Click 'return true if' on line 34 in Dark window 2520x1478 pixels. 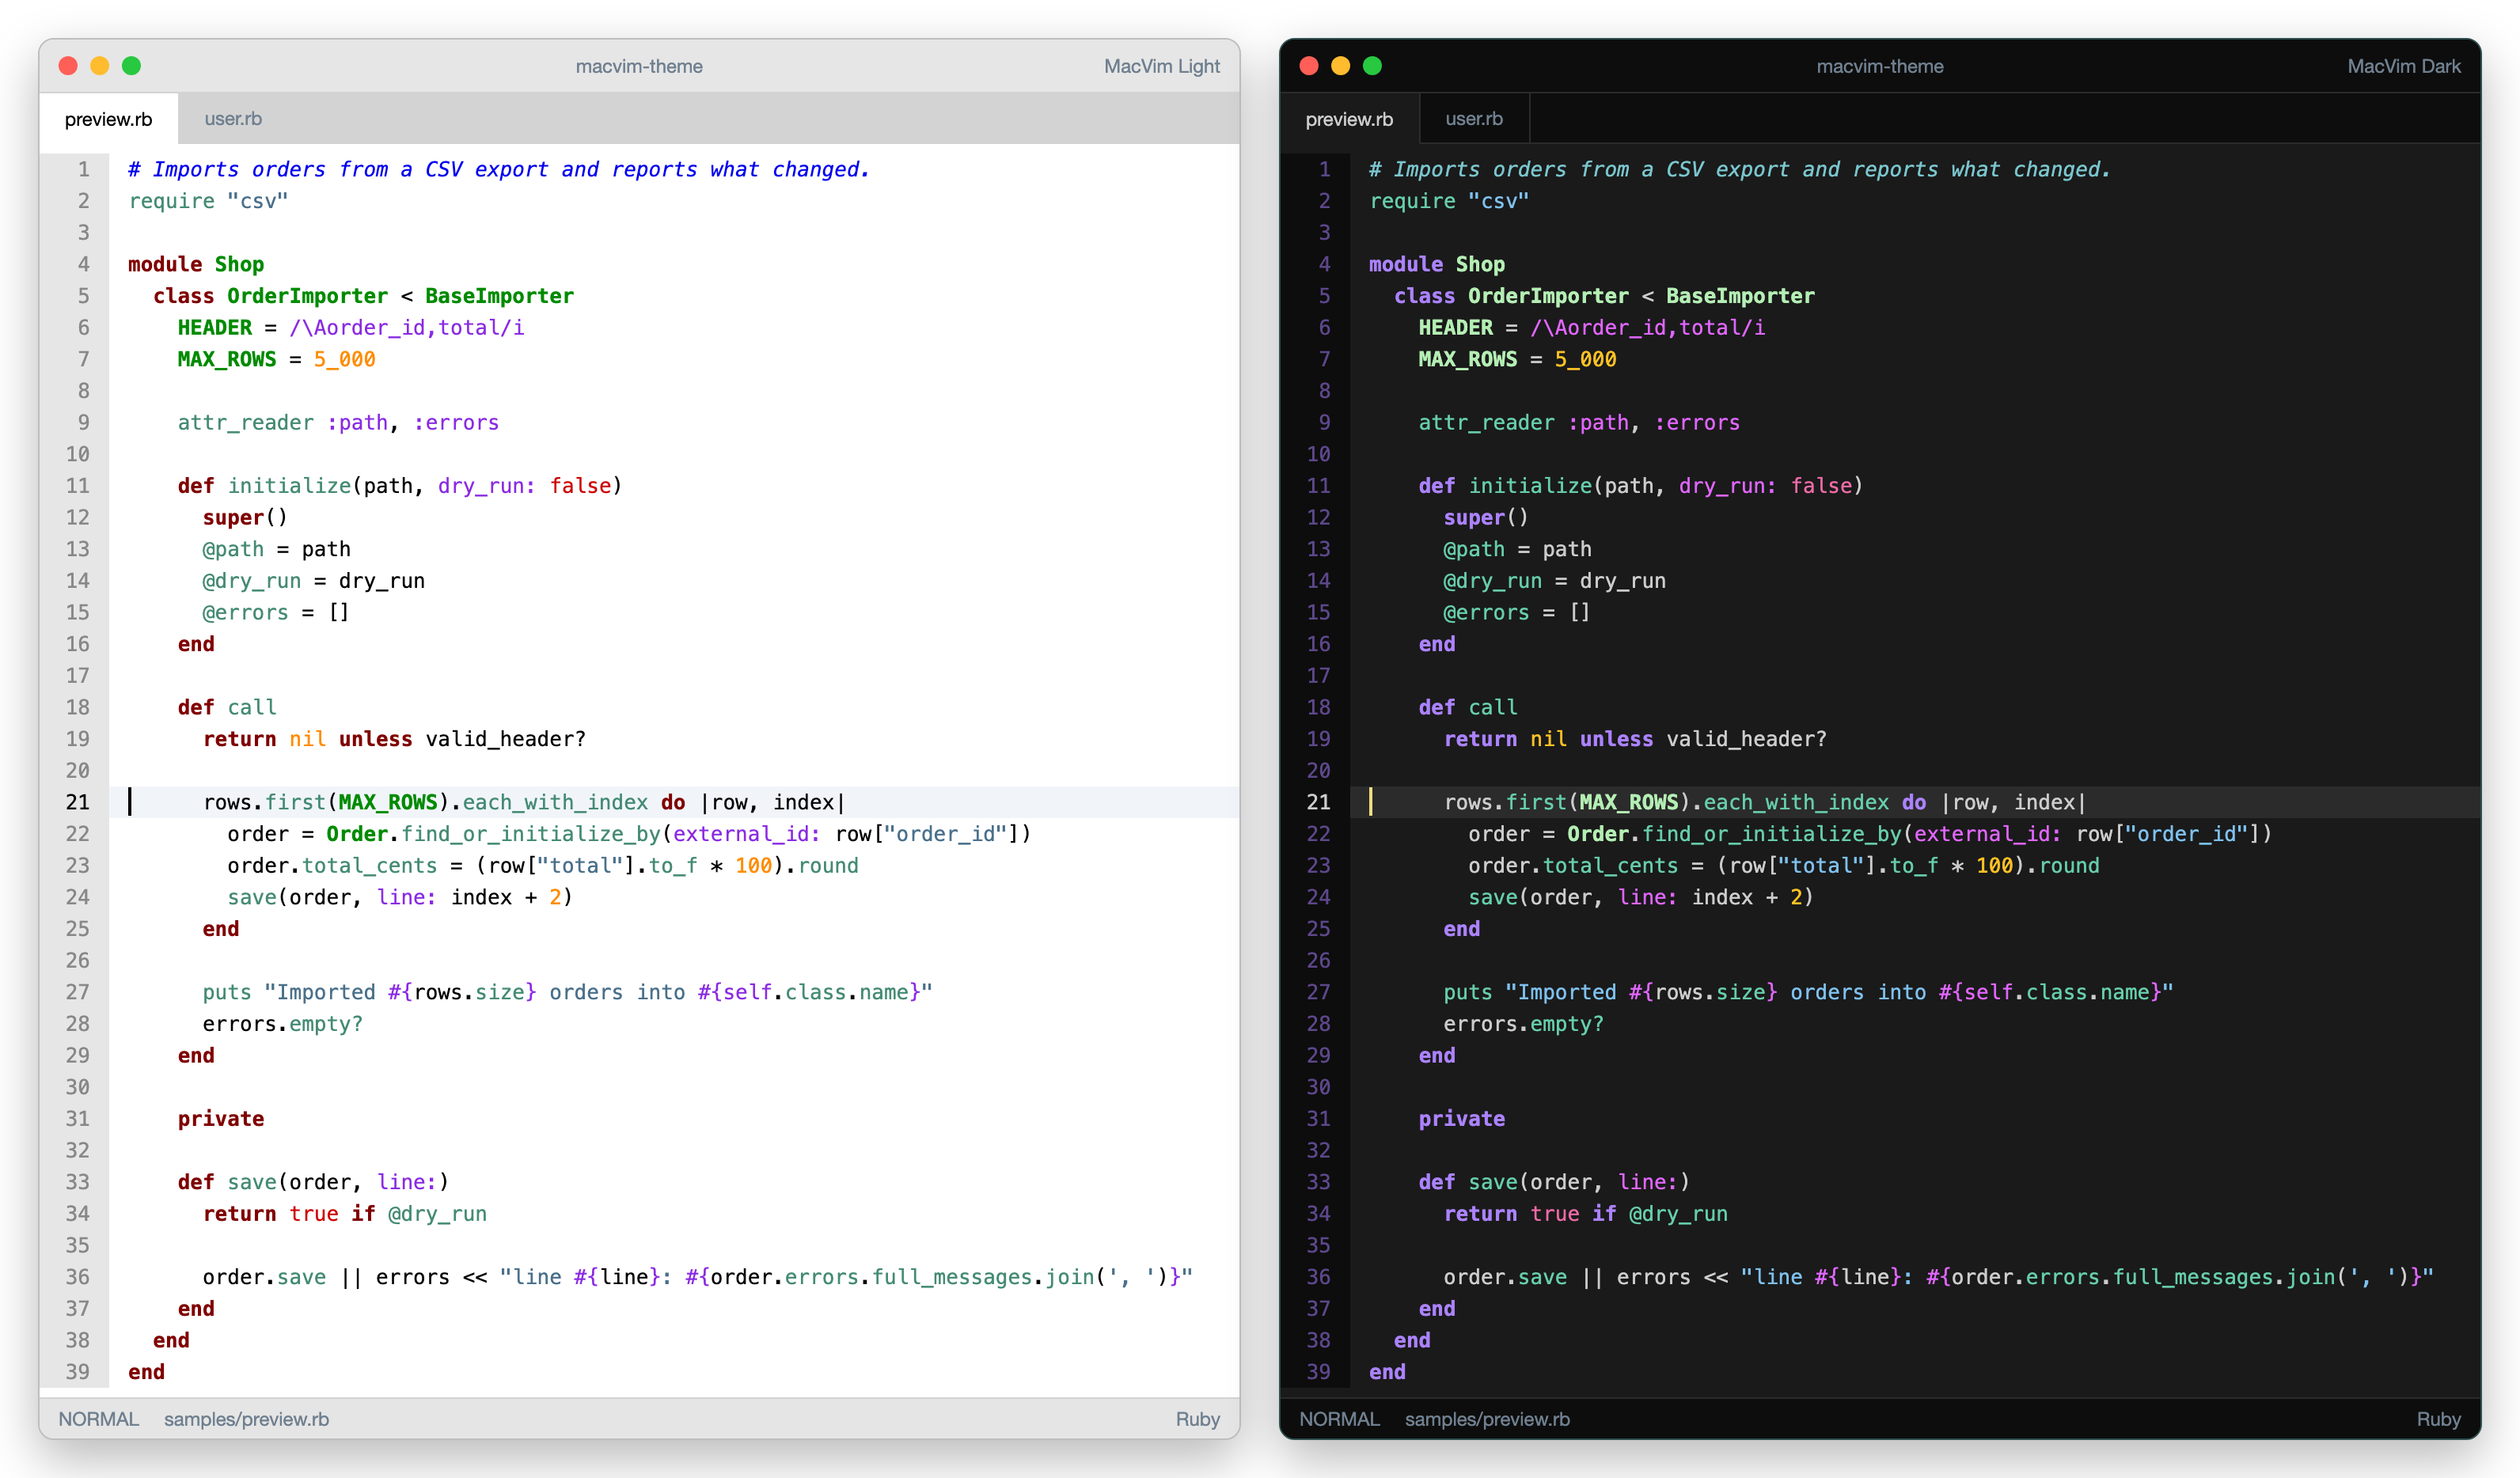tap(1530, 1214)
